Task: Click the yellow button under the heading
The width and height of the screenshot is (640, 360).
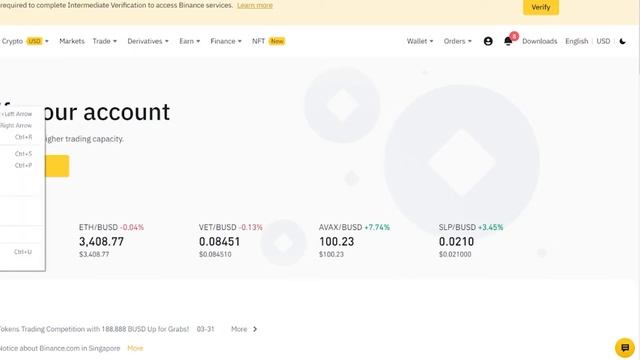Action: [x=57, y=166]
